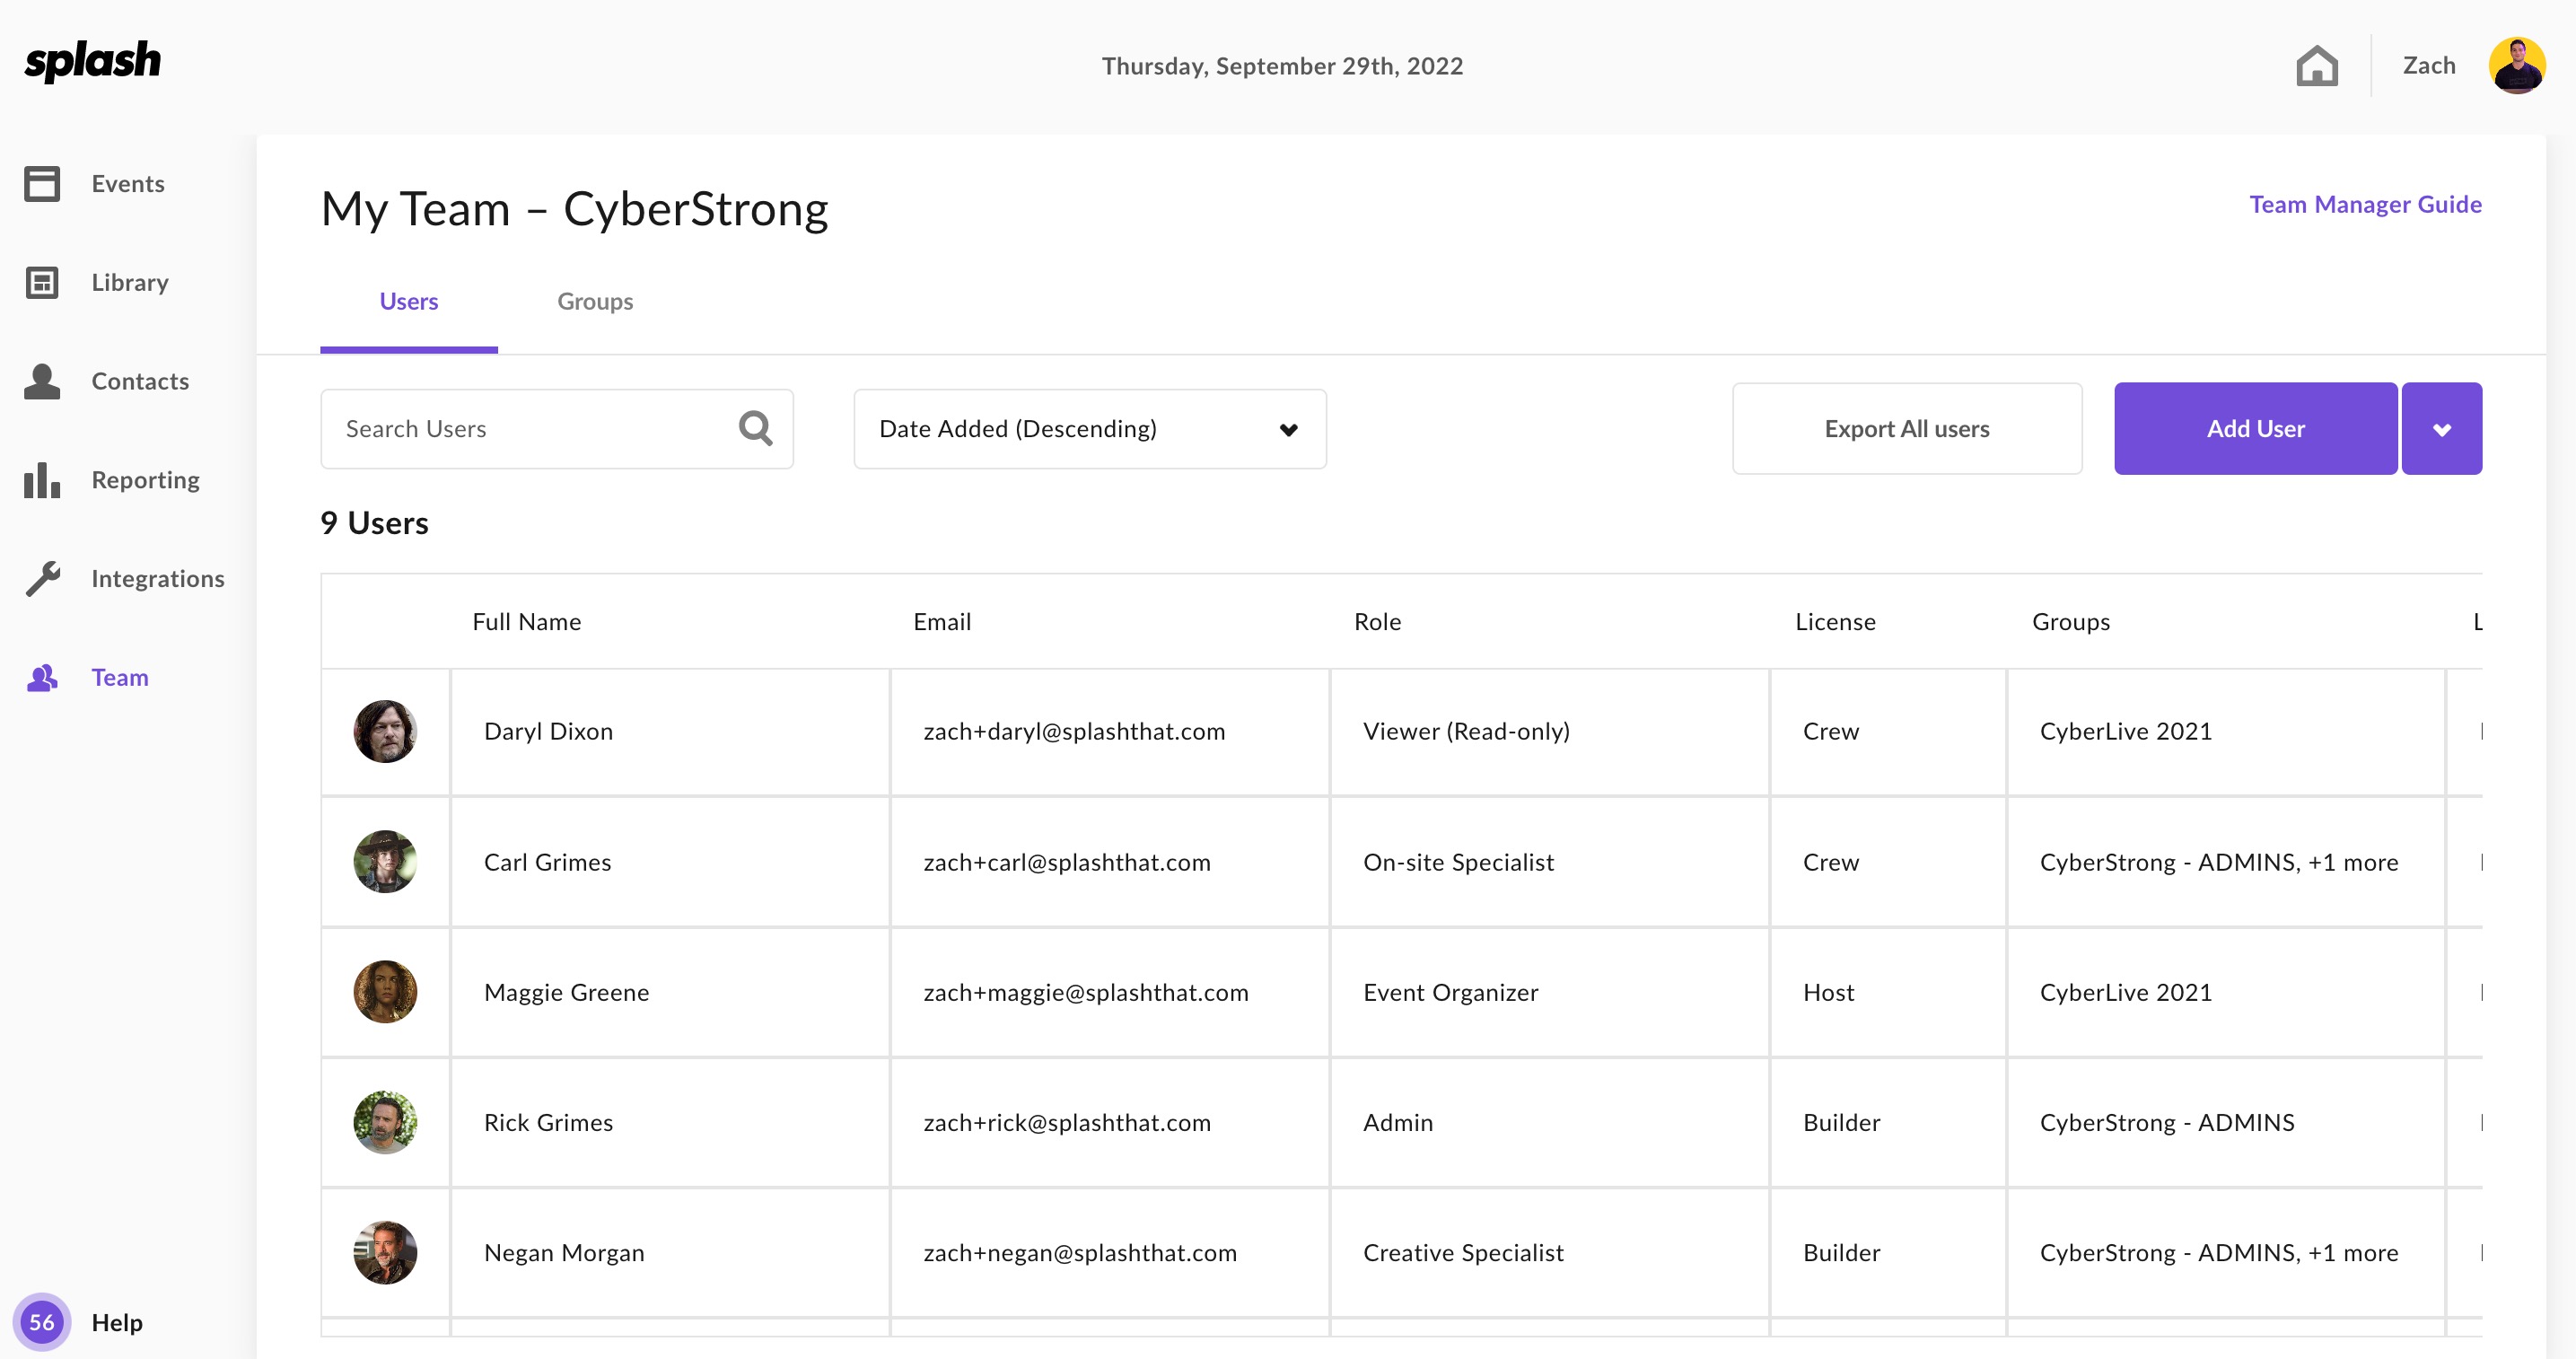Viewport: 2576px width, 1359px height.
Task: Click the Splash logo
Action: 92,62
